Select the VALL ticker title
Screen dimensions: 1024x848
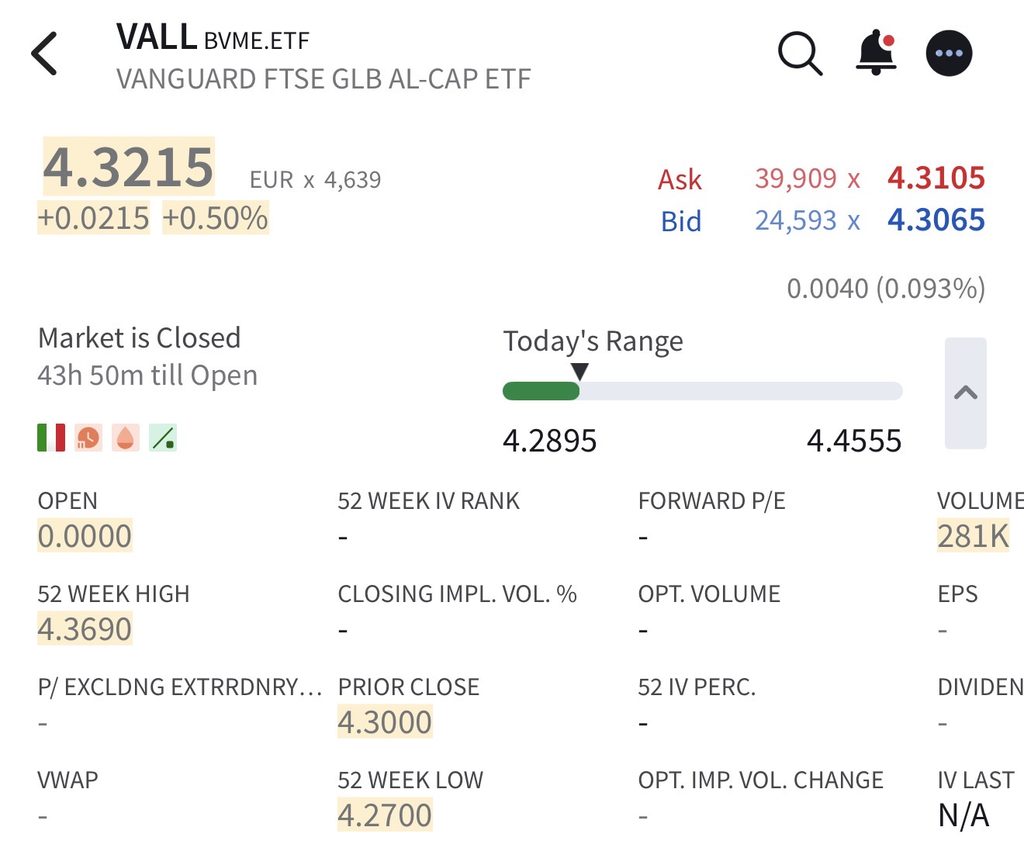pyautogui.click(x=157, y=37)
